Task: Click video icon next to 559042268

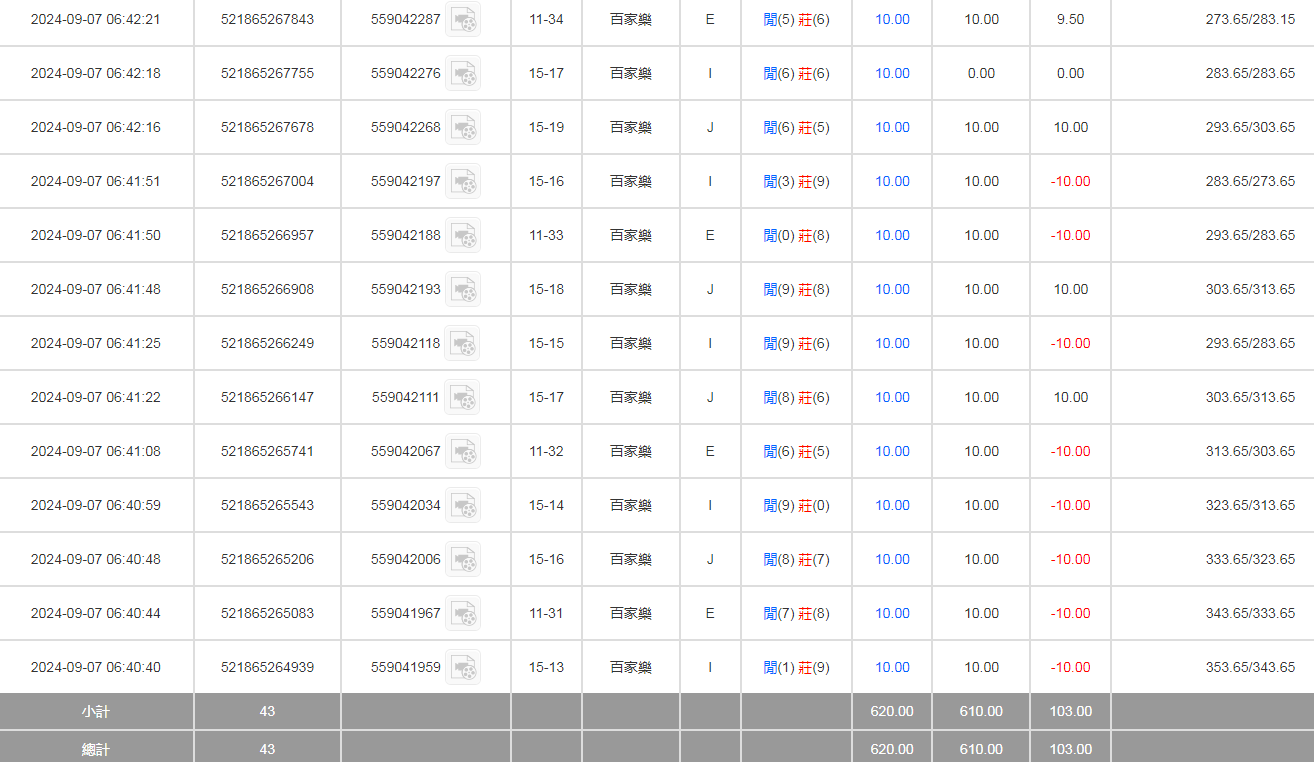Action: point(462,128)
